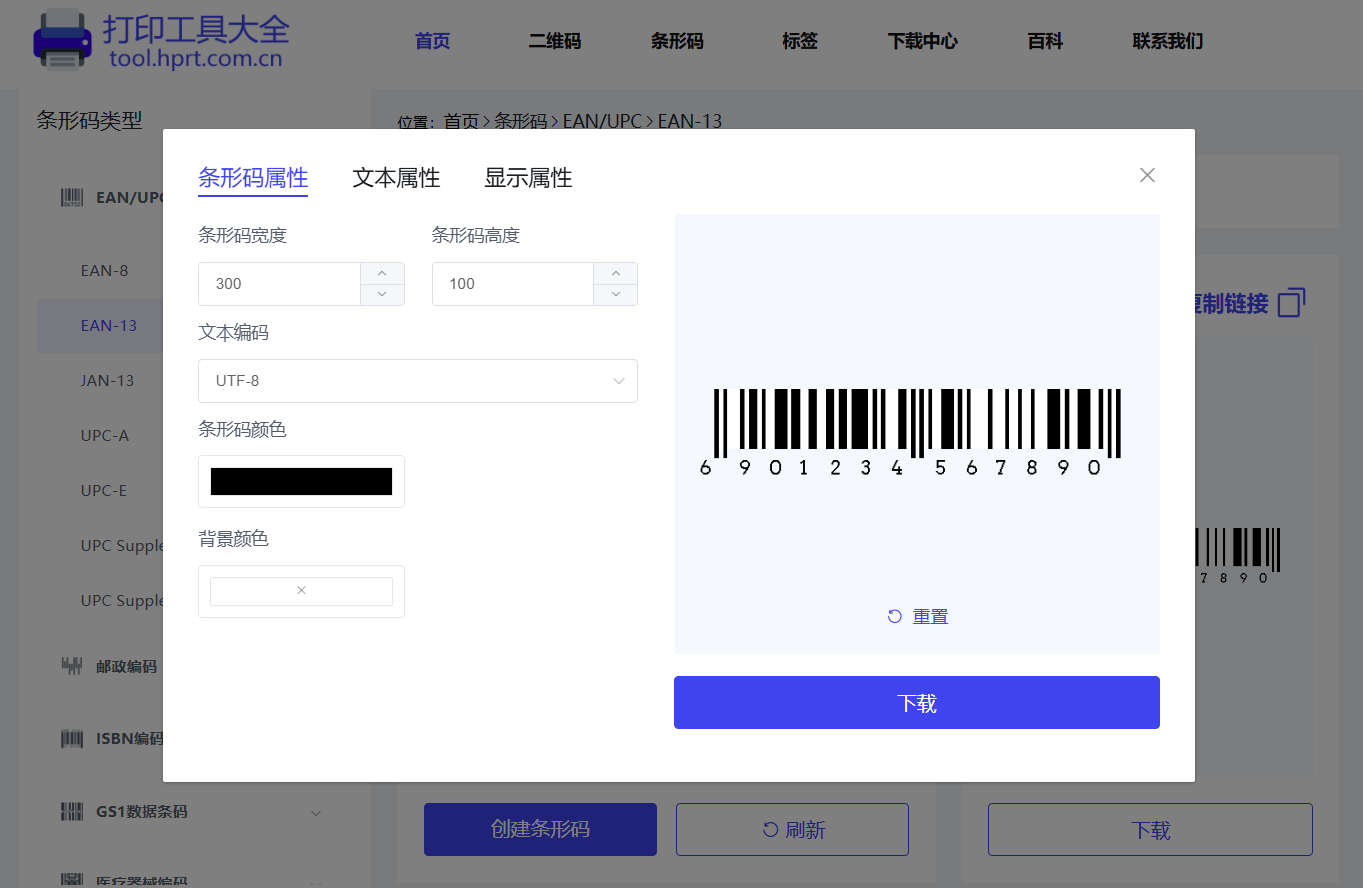
Task: Open the white background color swatch
Action: click(x=301, y=591)
